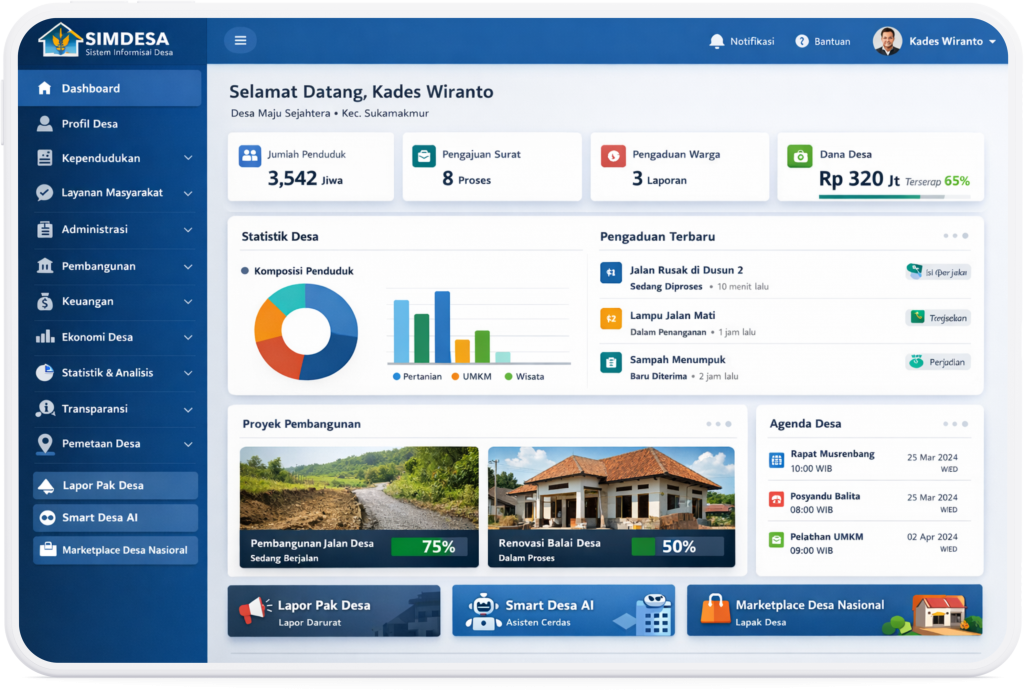The width and height of the screenshot is (1024, 694).
Task: Click the Dana Desa progress bar
Action: [x=881, y=197]
